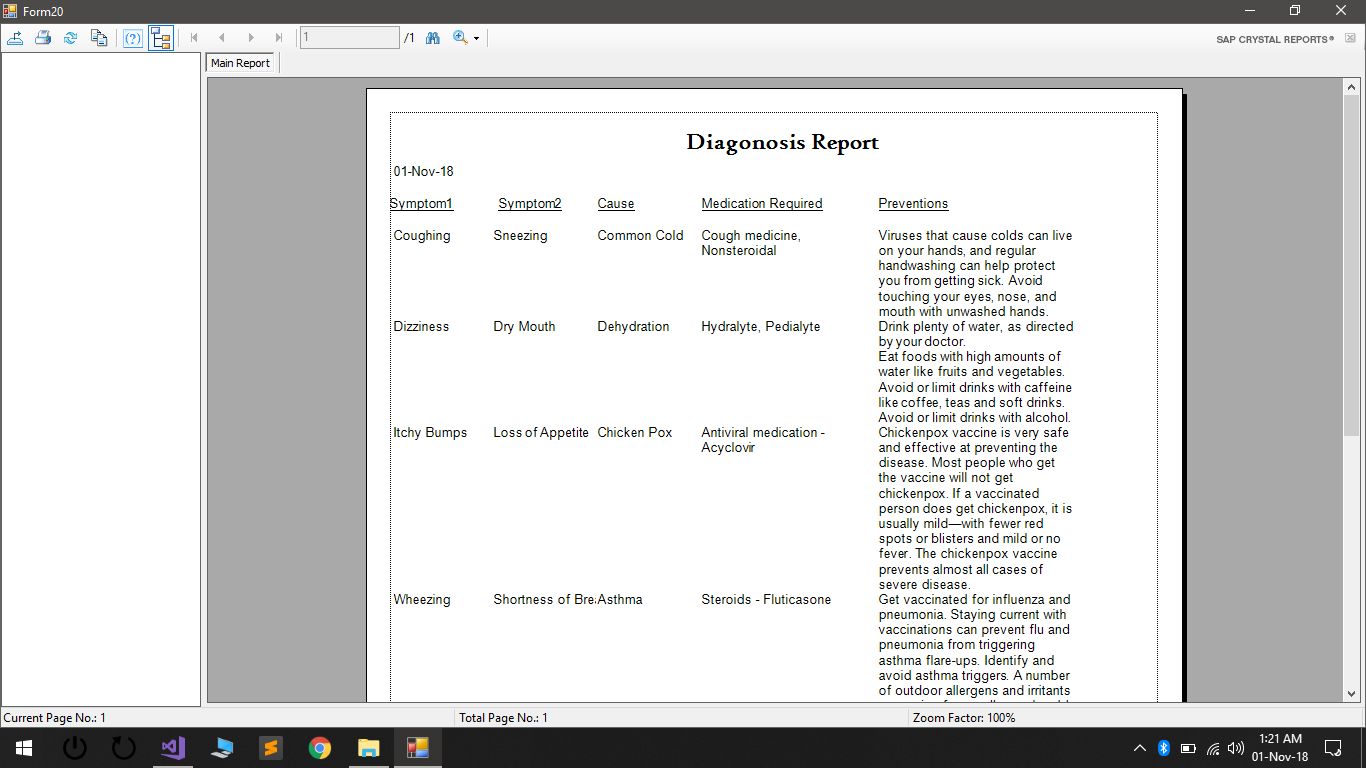Click the Itchy Bumps cell
This screenshot has width=1366, height=768.
pos(430,433)
